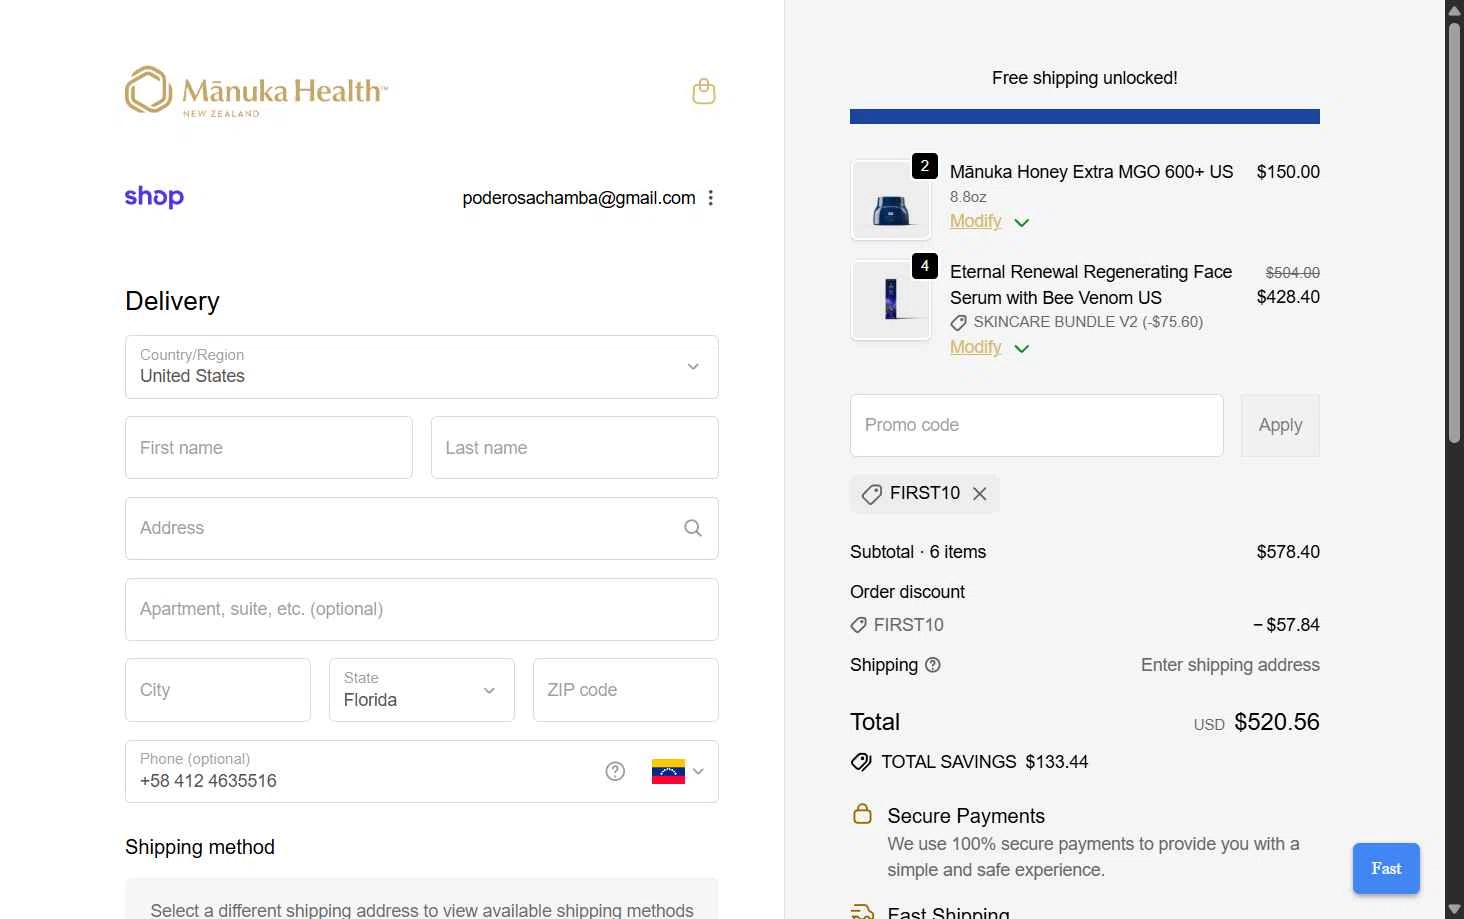Remove the FIRST10 promo code tag
This screenshot has width=1464, height=919.
tap(980, 494)
